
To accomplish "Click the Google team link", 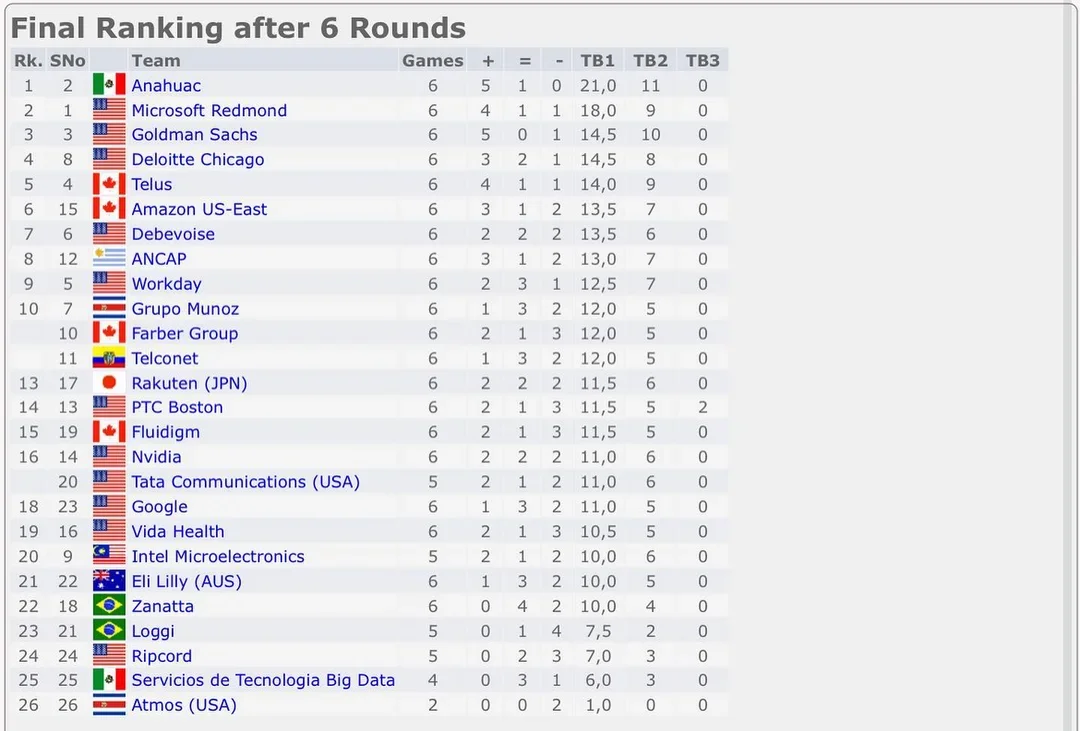I will click(x=159, y=507).
